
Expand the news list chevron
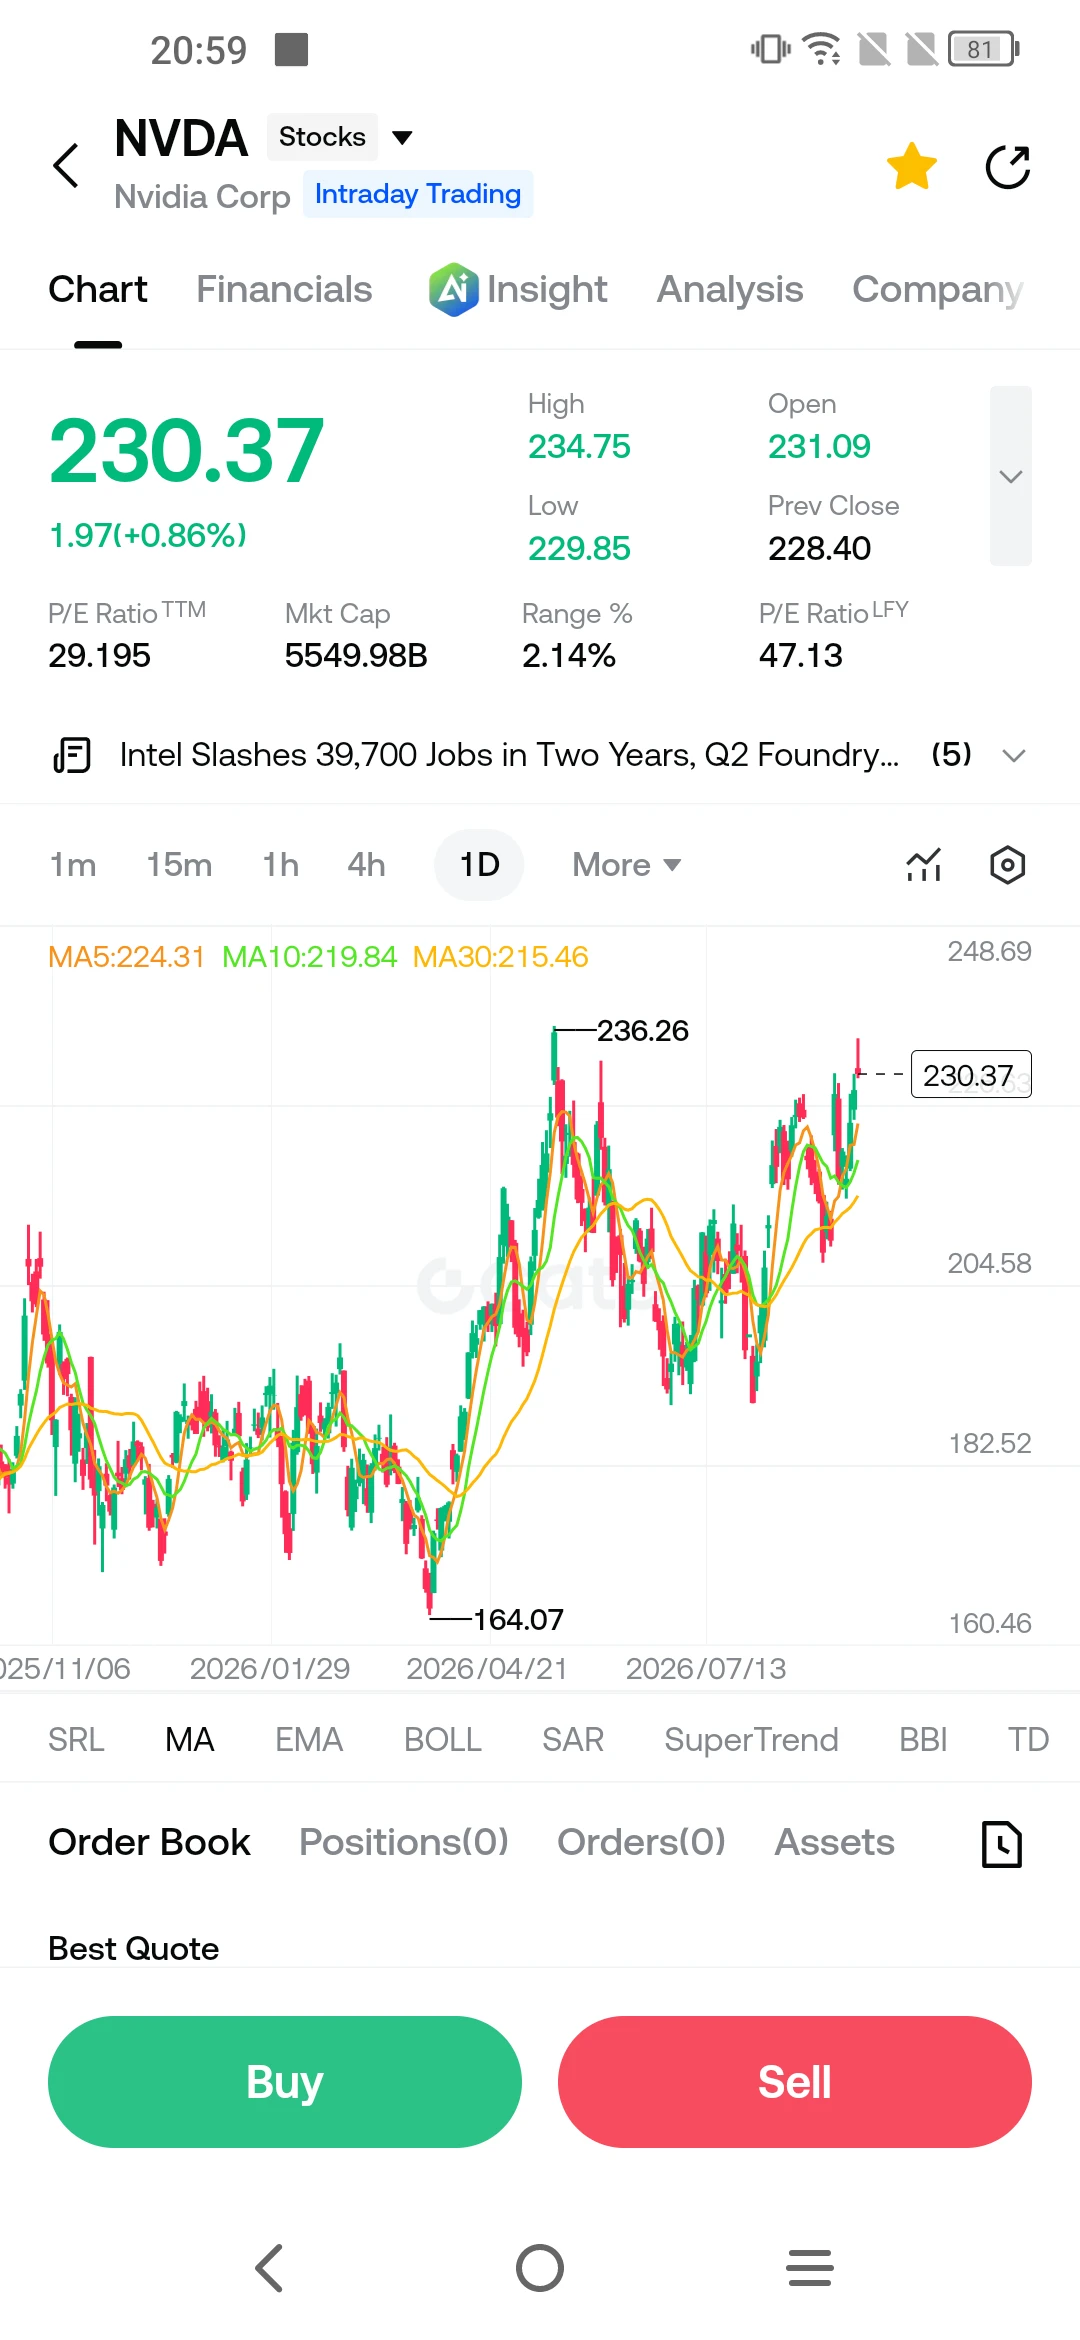1014,755
